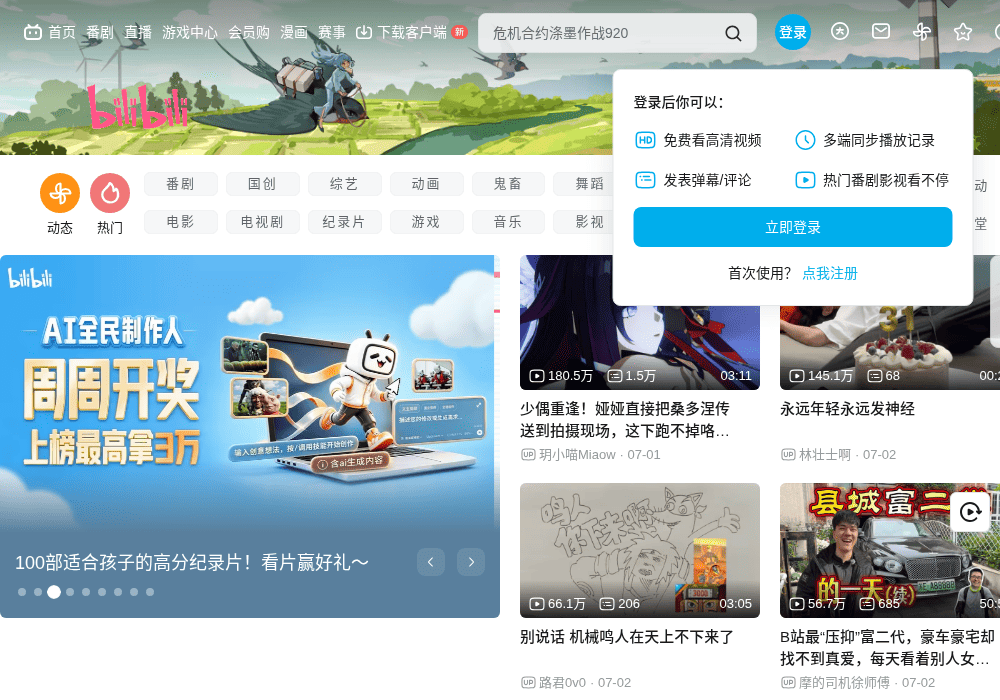1000x700 pixels.
Task: Select the 鬼畜 category tab
Action: (508, 184)
